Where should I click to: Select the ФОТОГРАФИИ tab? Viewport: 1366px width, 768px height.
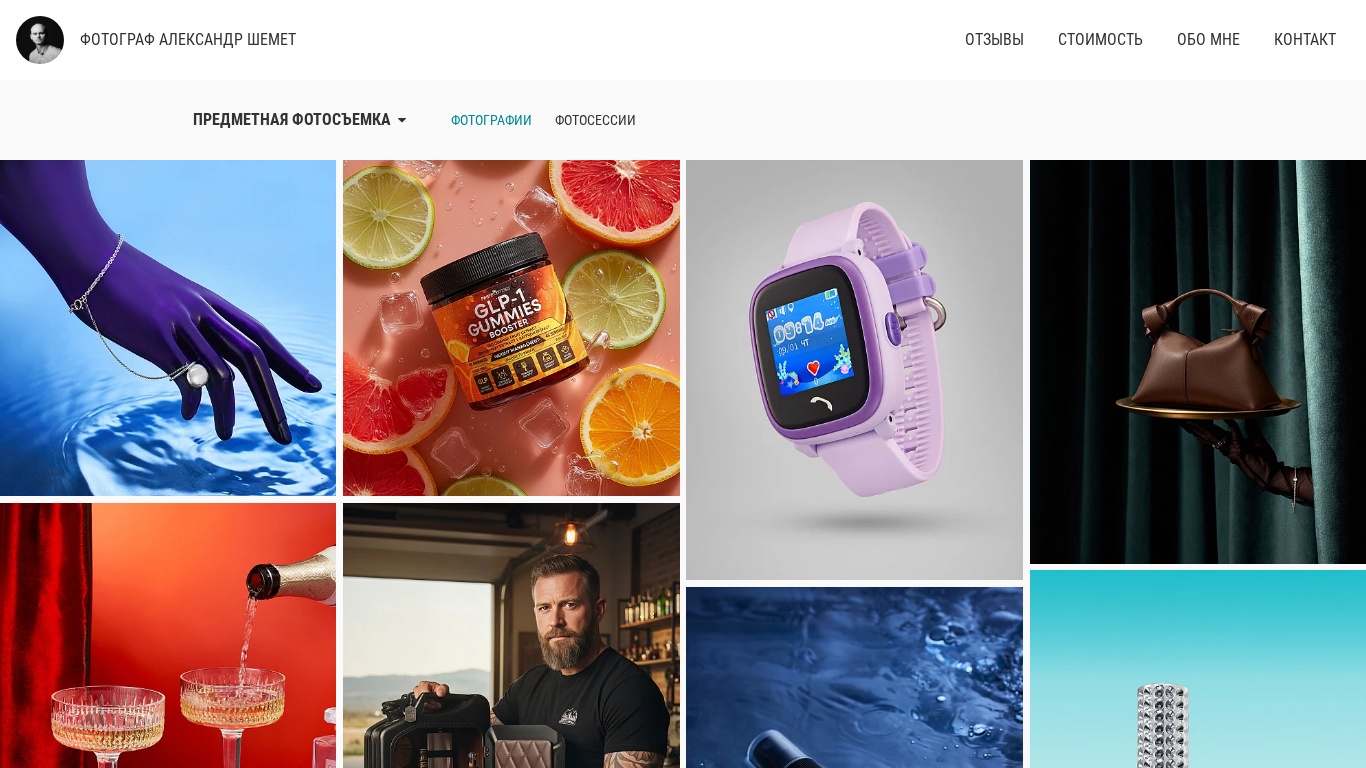(491, 120)
